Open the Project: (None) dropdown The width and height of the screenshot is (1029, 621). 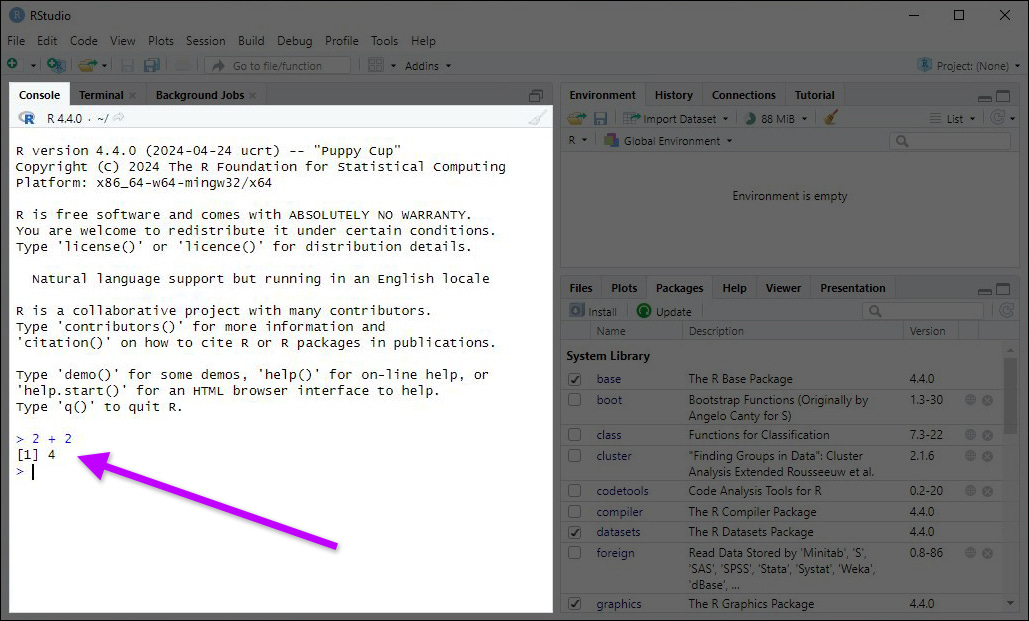(969, 66)
